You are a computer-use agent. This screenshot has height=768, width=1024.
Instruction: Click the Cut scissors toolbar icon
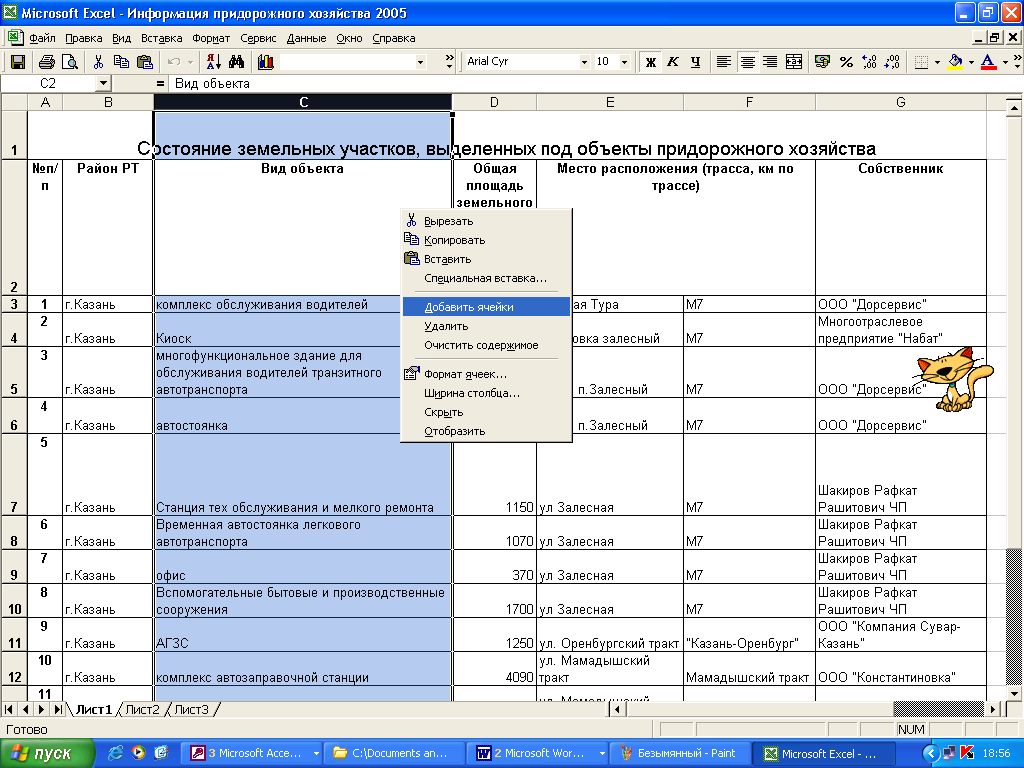click(x=98, y=62)
